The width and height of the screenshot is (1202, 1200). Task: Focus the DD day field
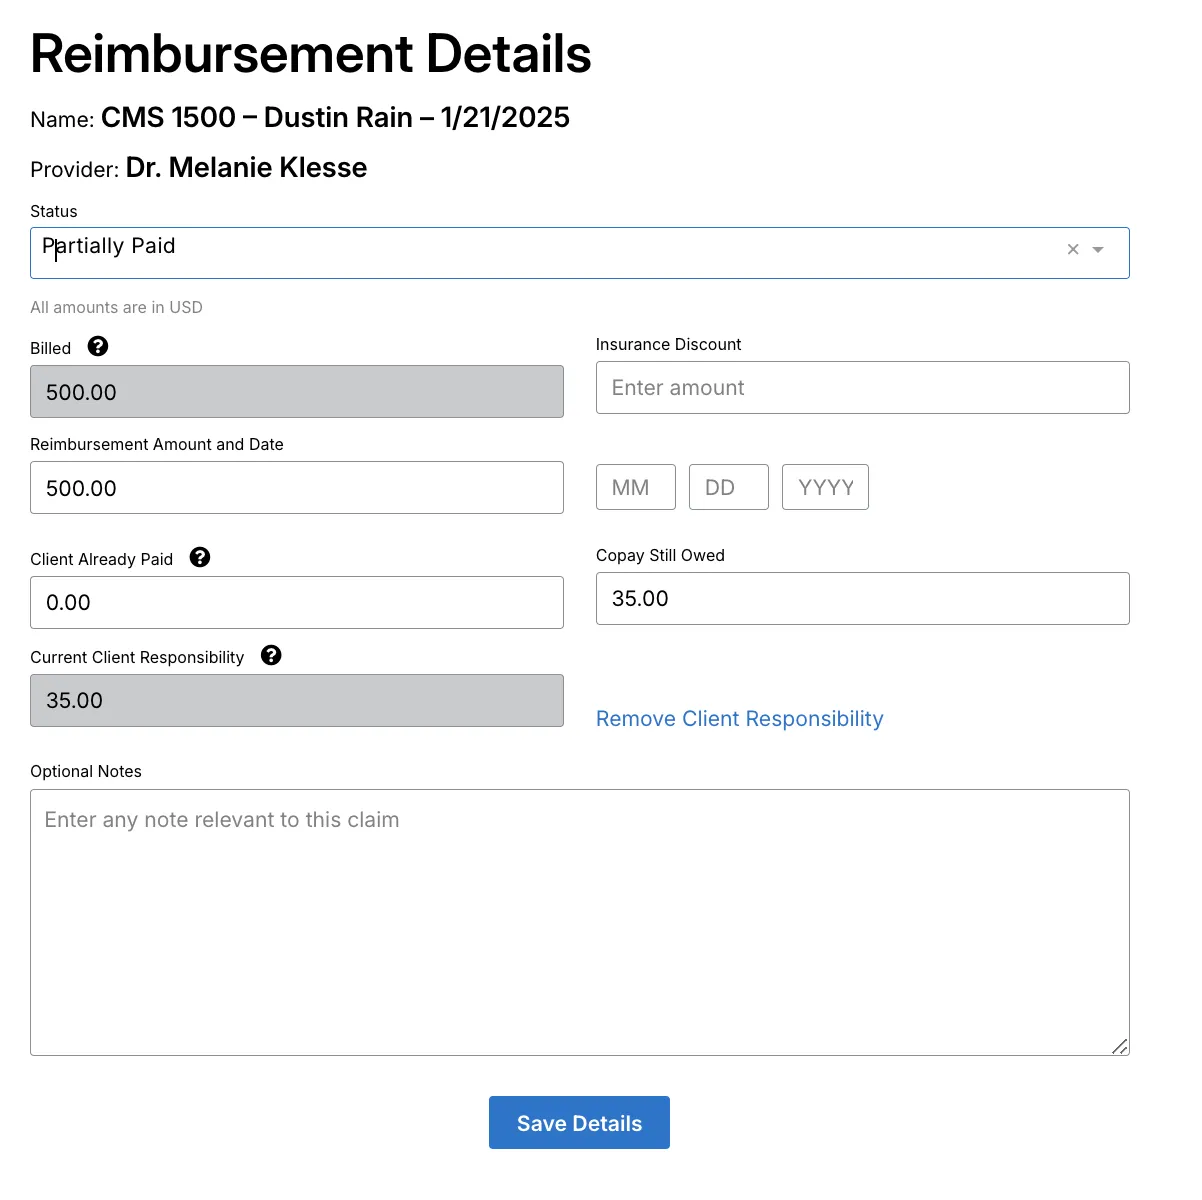pos(729,487)
